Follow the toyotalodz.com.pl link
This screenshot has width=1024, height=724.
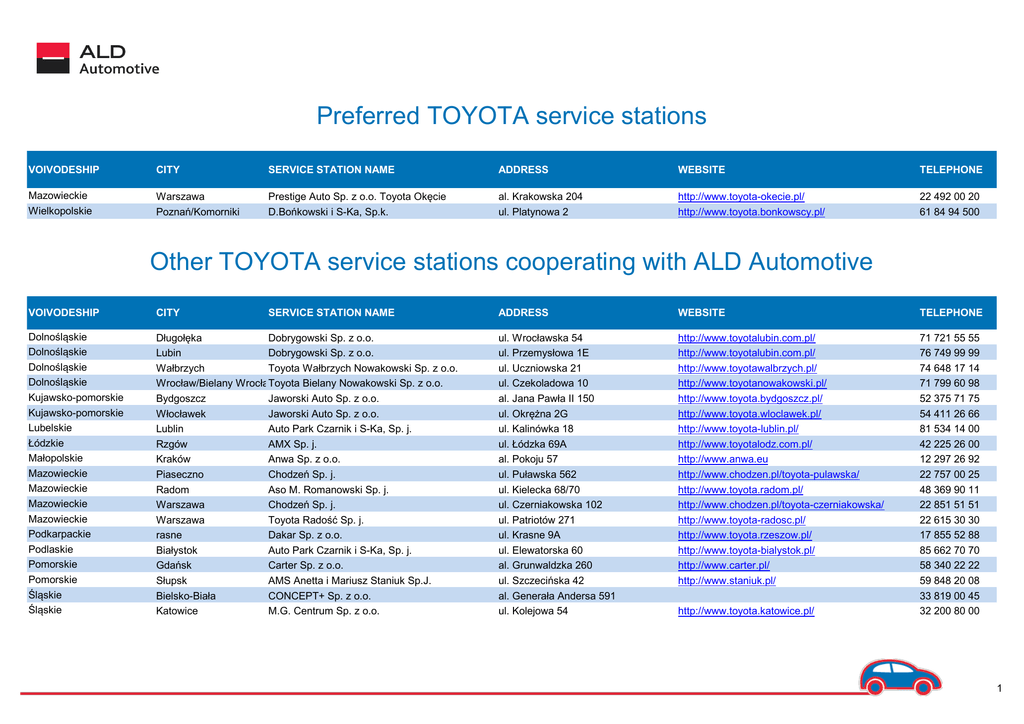(745, 444)
